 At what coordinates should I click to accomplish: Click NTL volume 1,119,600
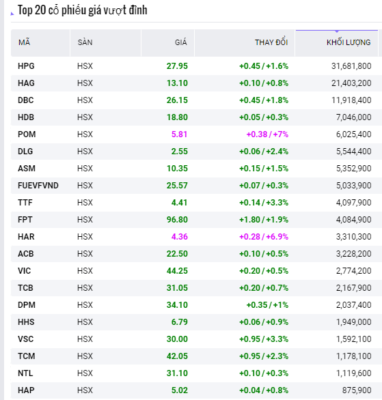[353, 373]
